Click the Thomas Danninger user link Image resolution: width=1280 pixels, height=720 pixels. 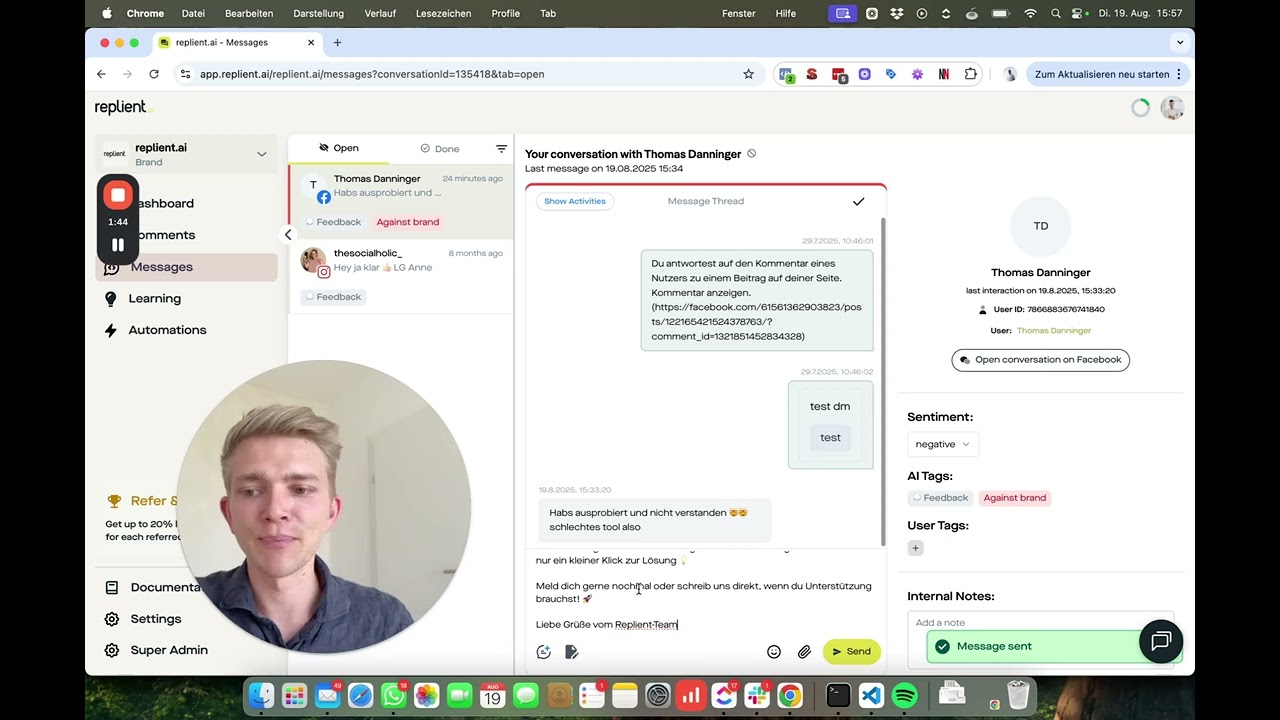[x=1054, y=330]
